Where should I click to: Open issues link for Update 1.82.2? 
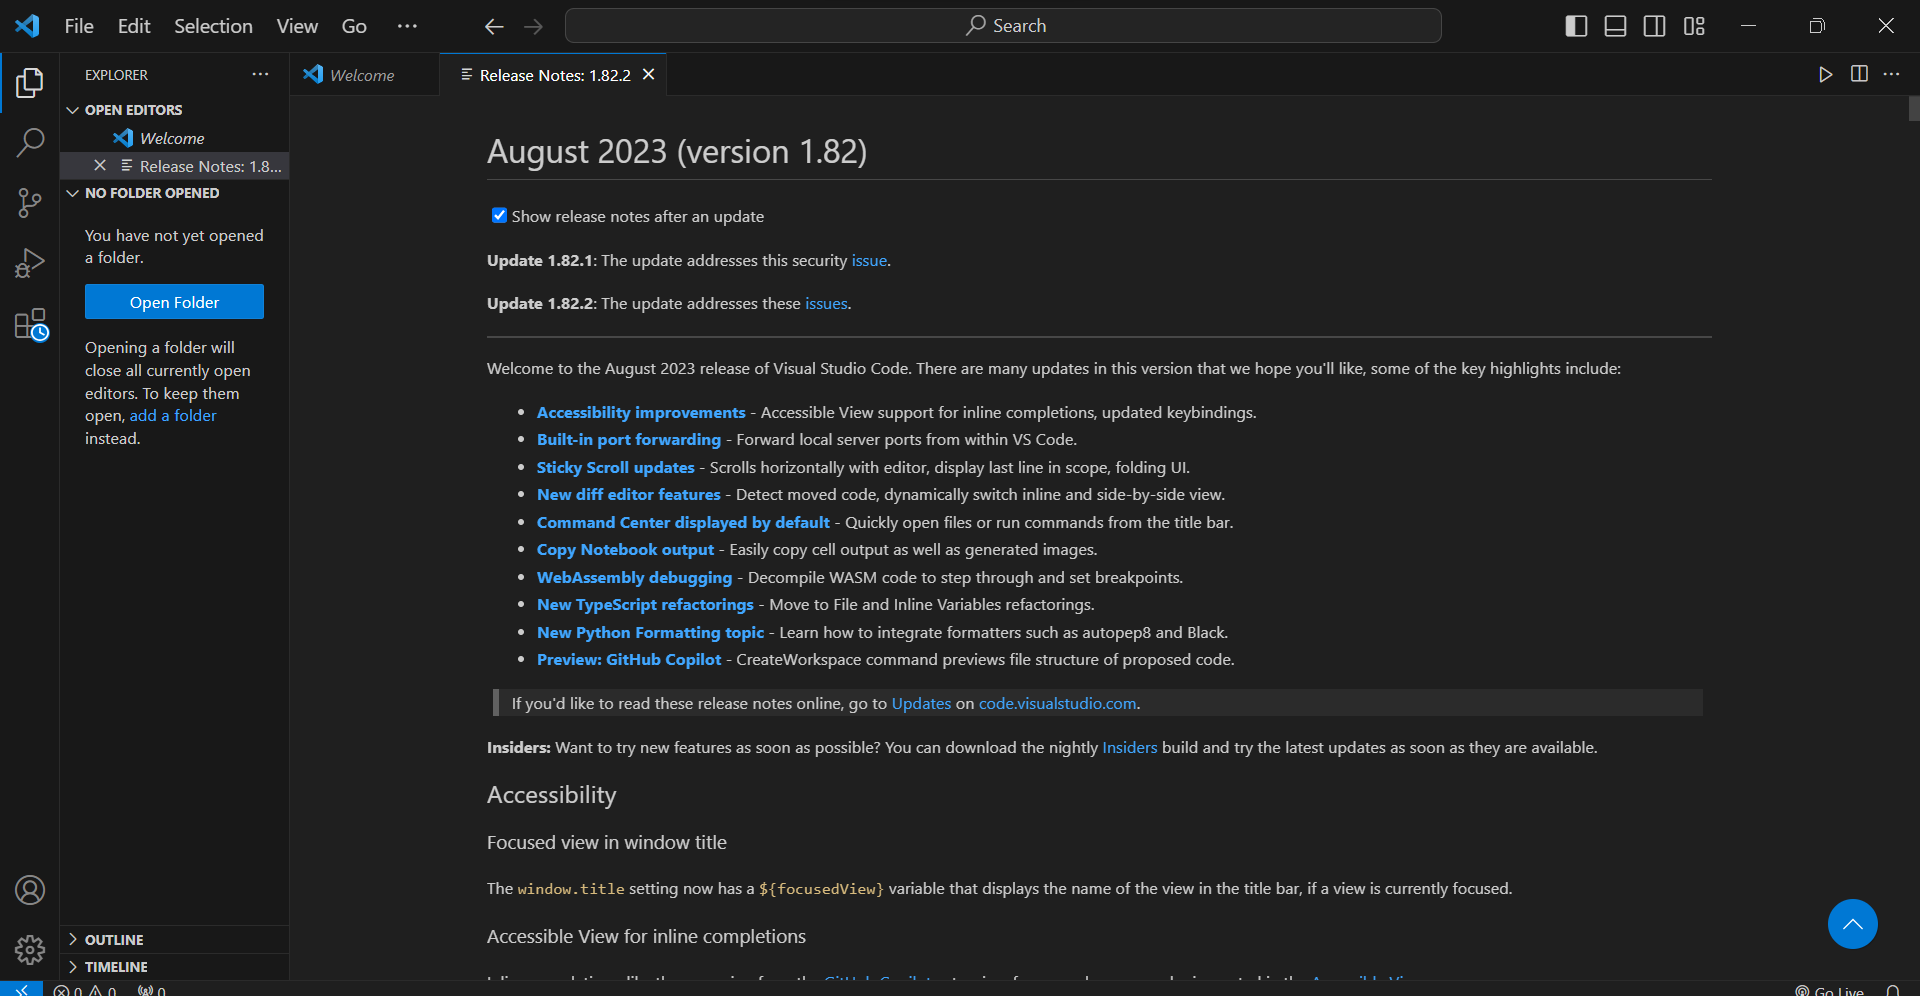826,303
